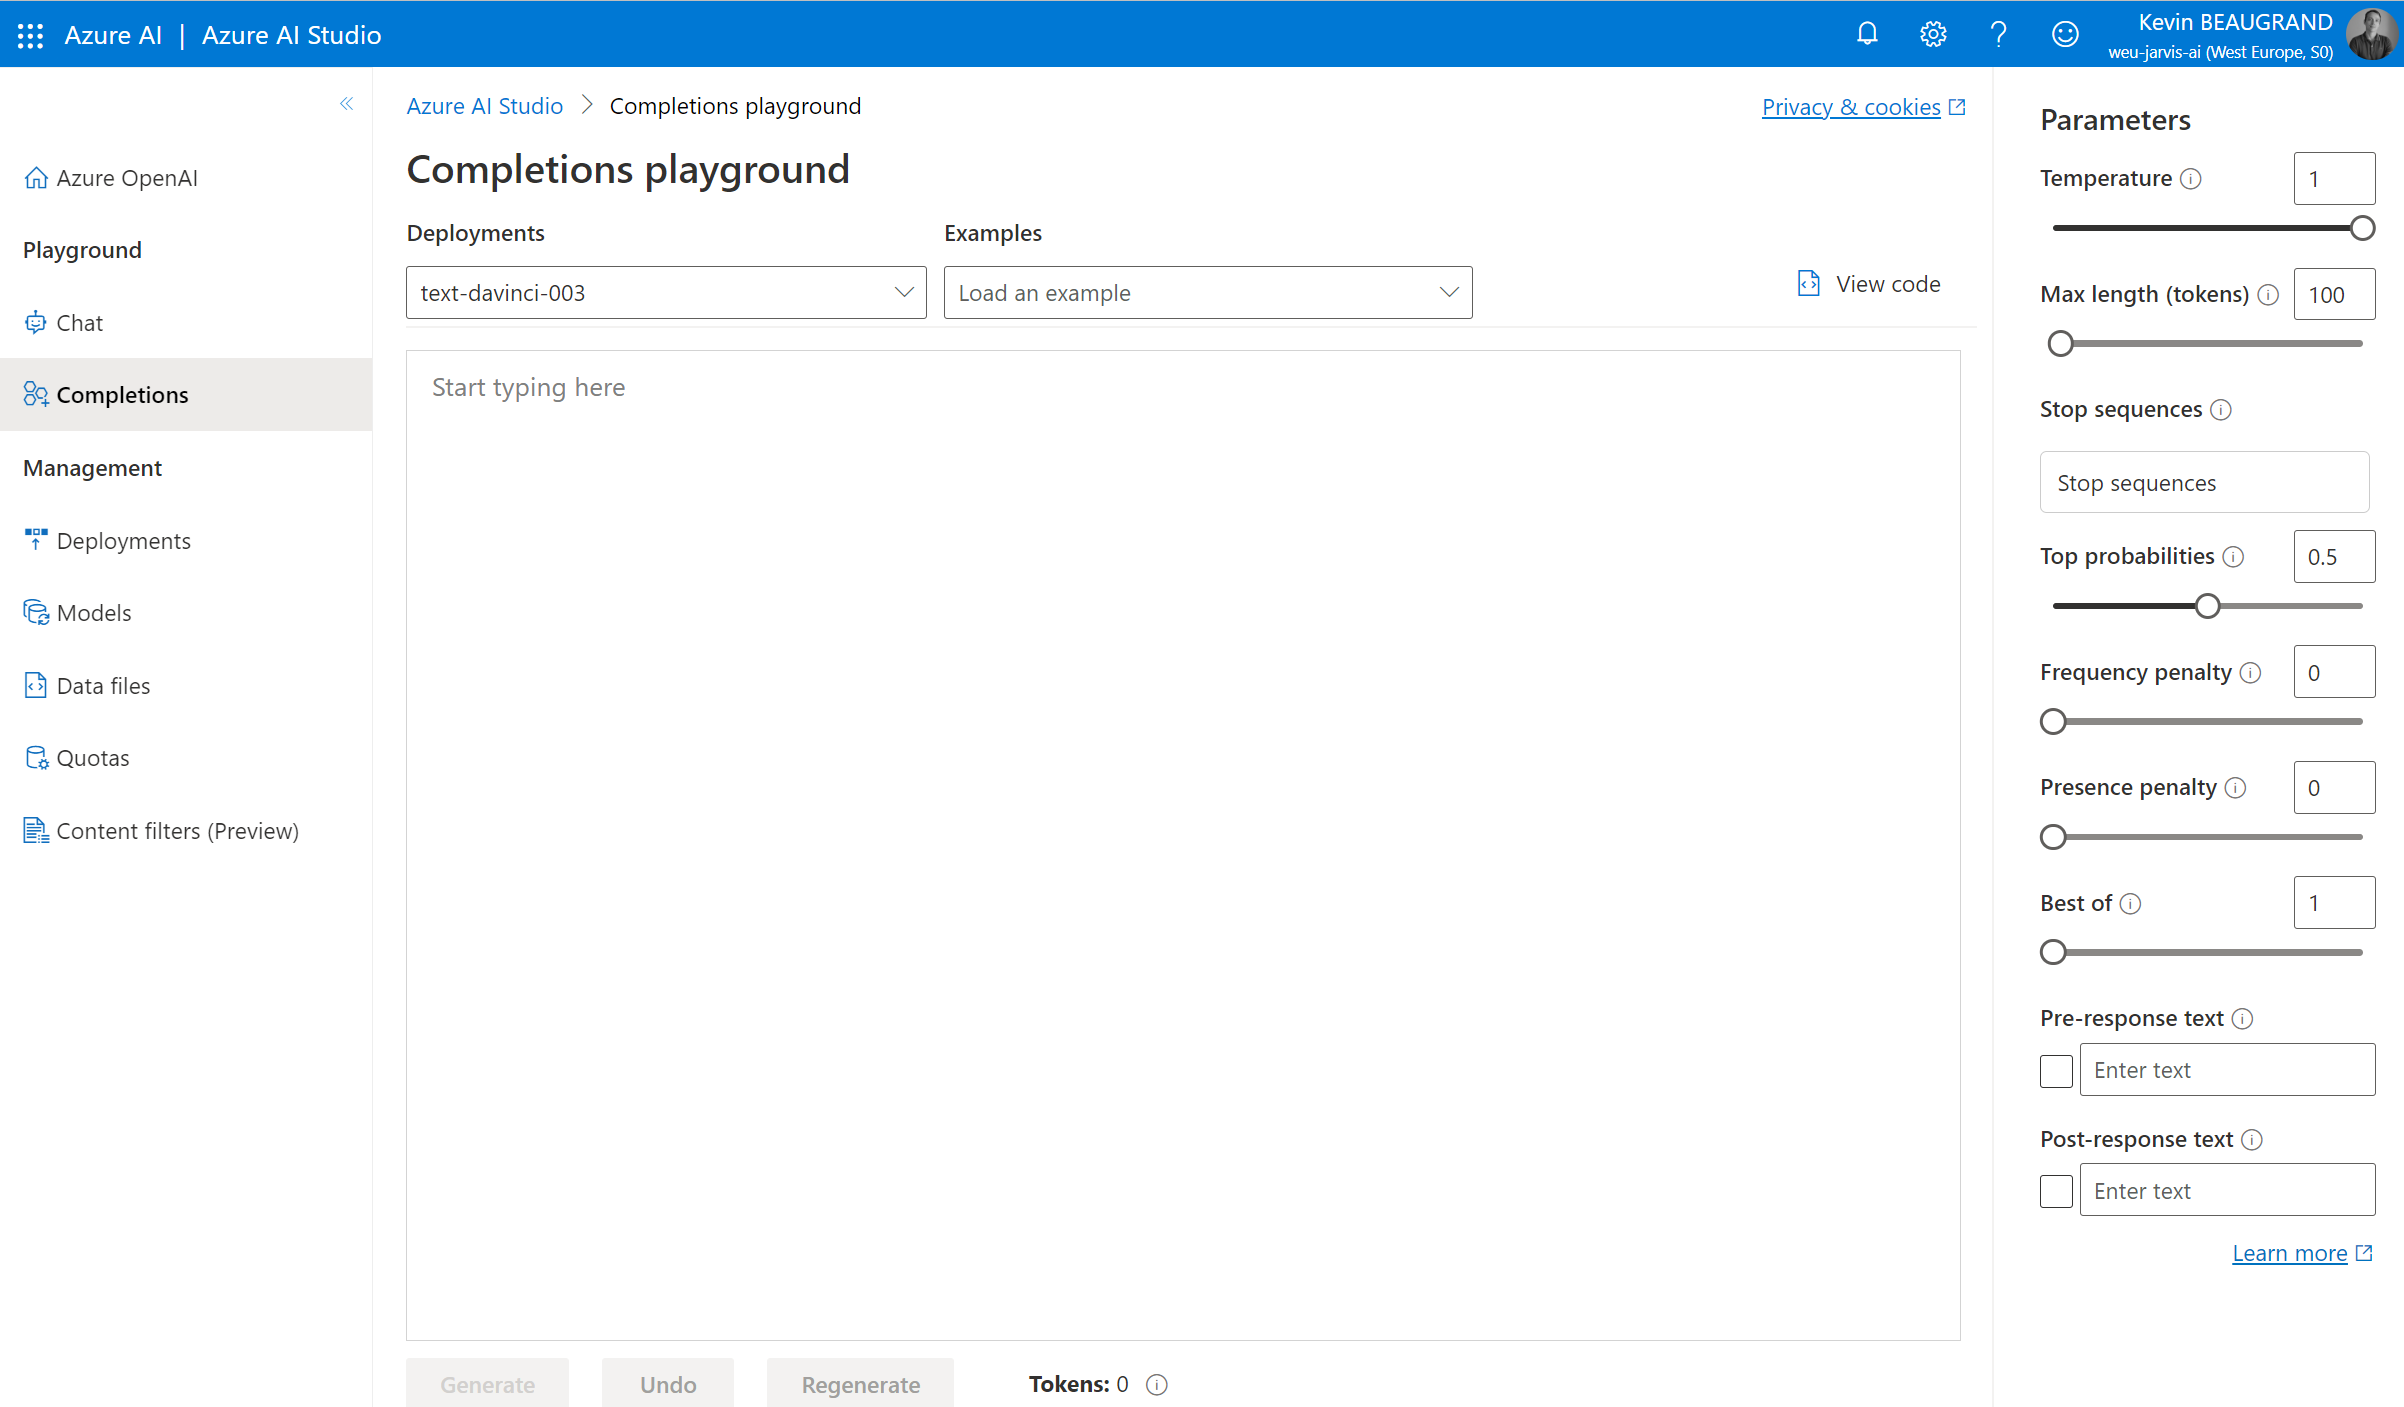
Task: Open Content filters (Preview)
Action: [x=178, y=830]
